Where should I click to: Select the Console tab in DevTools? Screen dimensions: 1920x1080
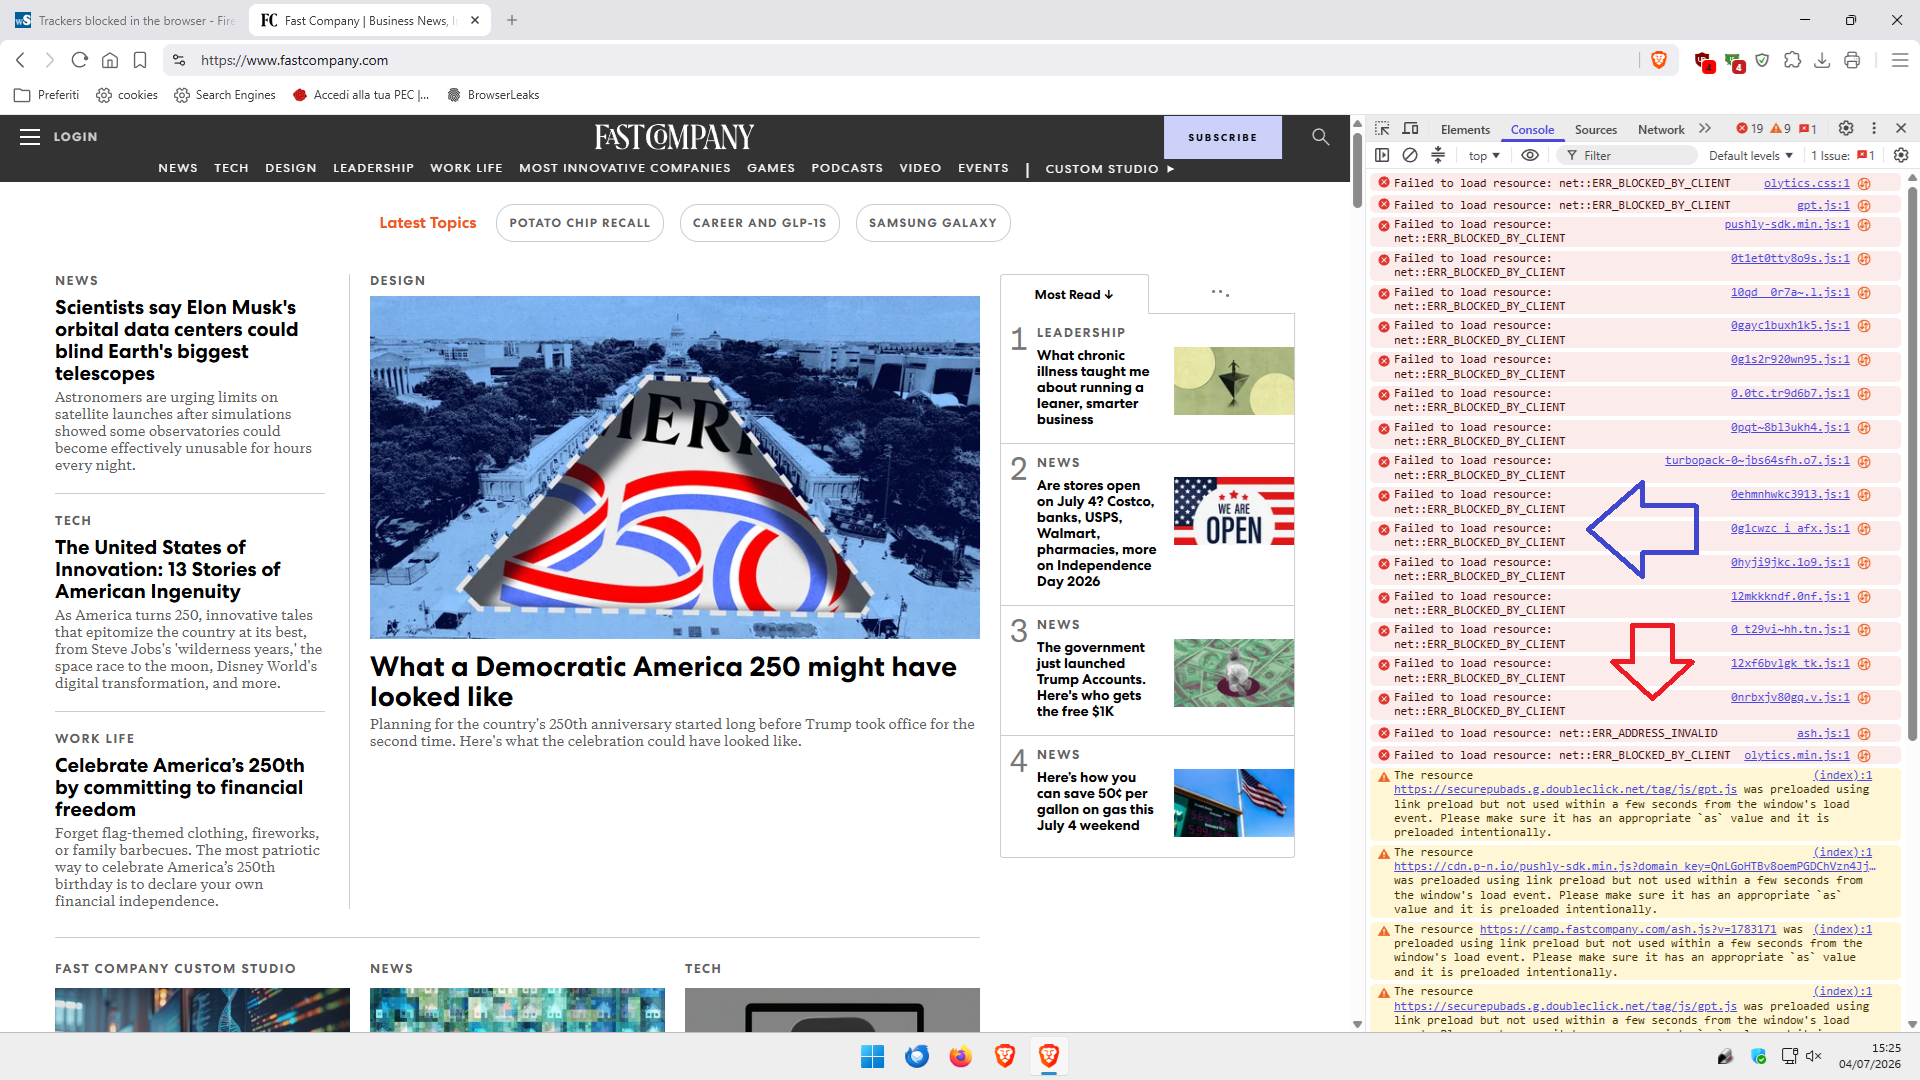1532,130
